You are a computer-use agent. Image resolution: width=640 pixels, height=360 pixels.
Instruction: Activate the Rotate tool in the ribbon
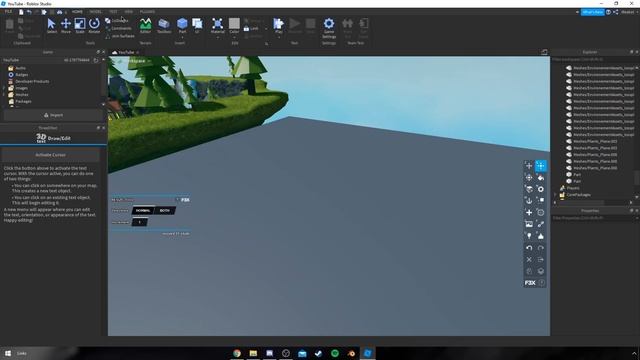(94, 25)
